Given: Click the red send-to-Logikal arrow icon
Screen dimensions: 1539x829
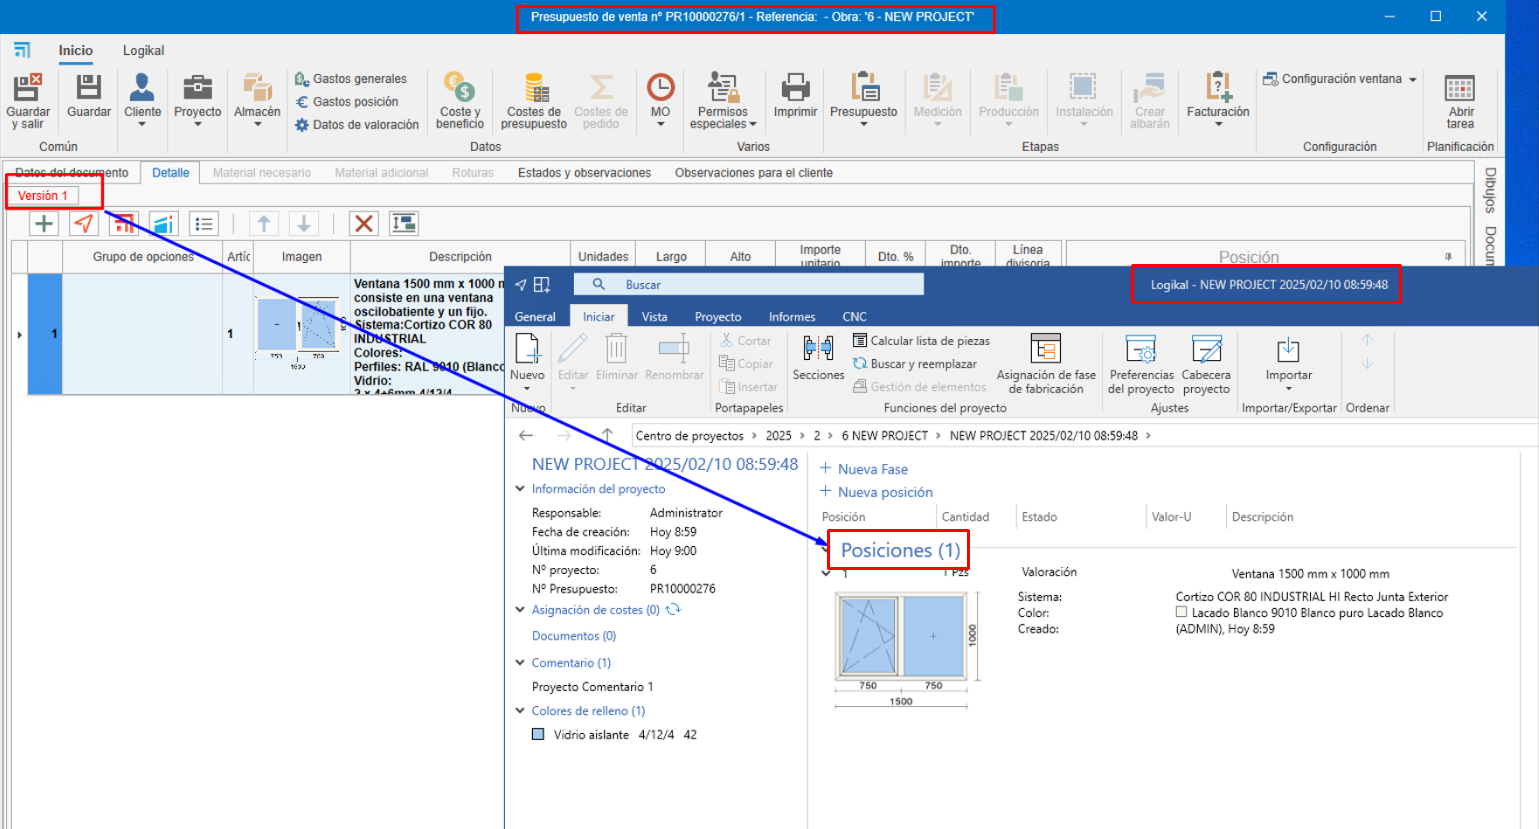Looking at the screenshot, I should (x=84, y=224).
